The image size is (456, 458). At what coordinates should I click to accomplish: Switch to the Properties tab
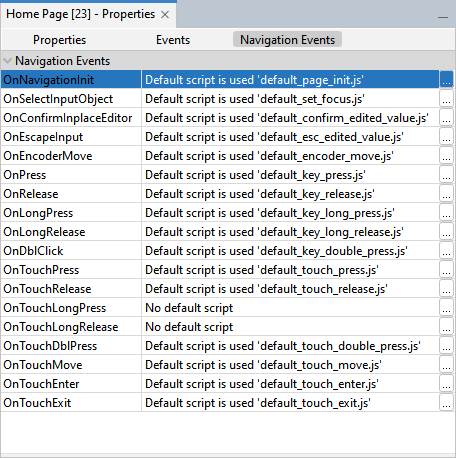point(59,40)
